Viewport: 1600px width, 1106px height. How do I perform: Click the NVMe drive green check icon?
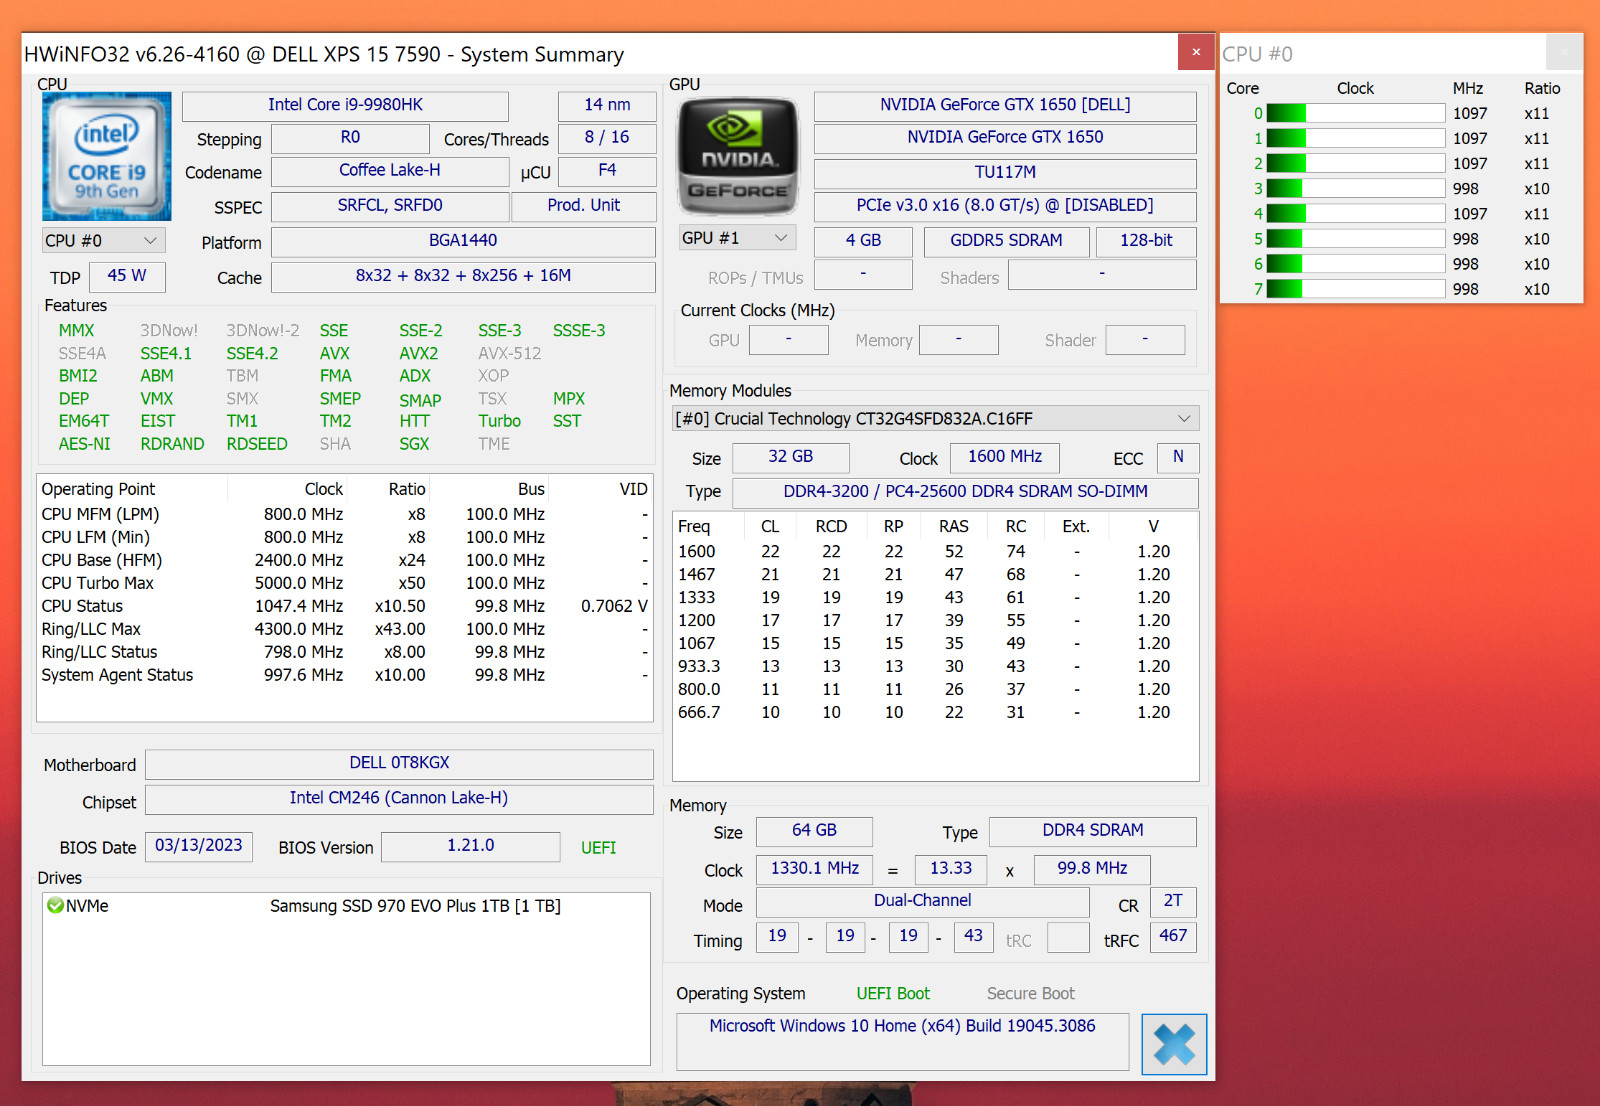click(x=55, y=906)
